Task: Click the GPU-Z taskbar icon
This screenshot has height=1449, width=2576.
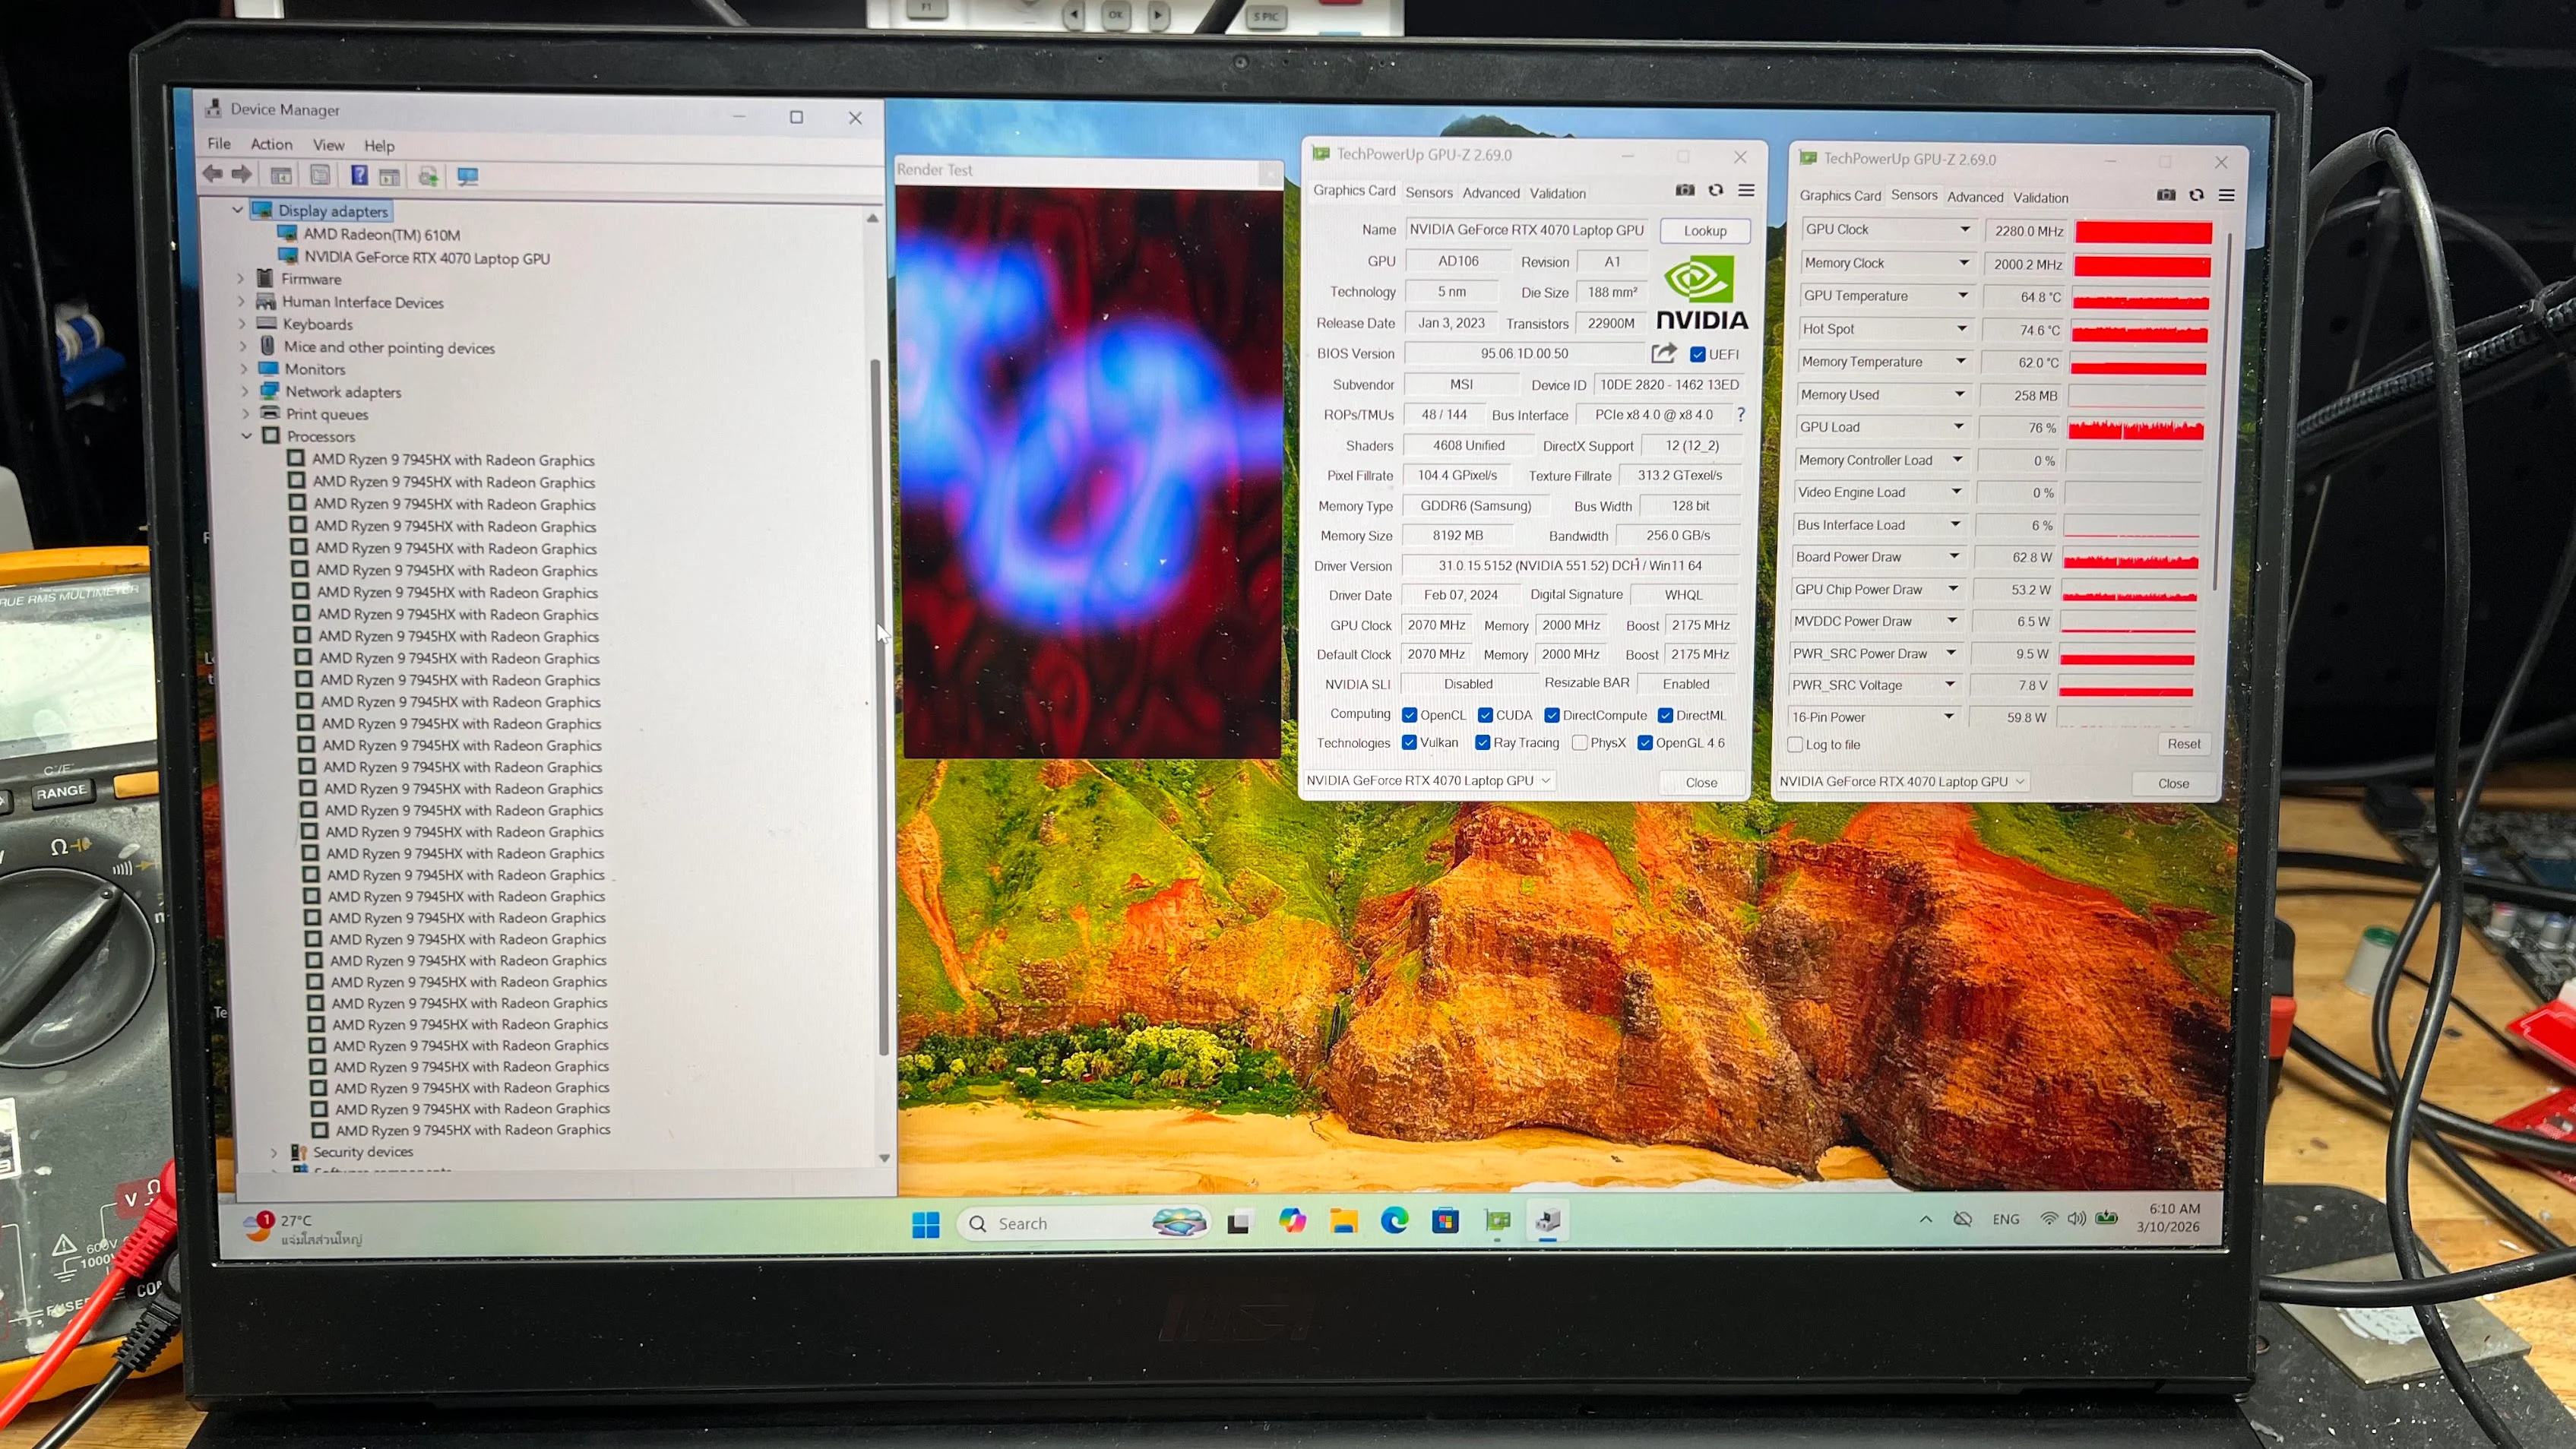Action: (1497, 1220)
